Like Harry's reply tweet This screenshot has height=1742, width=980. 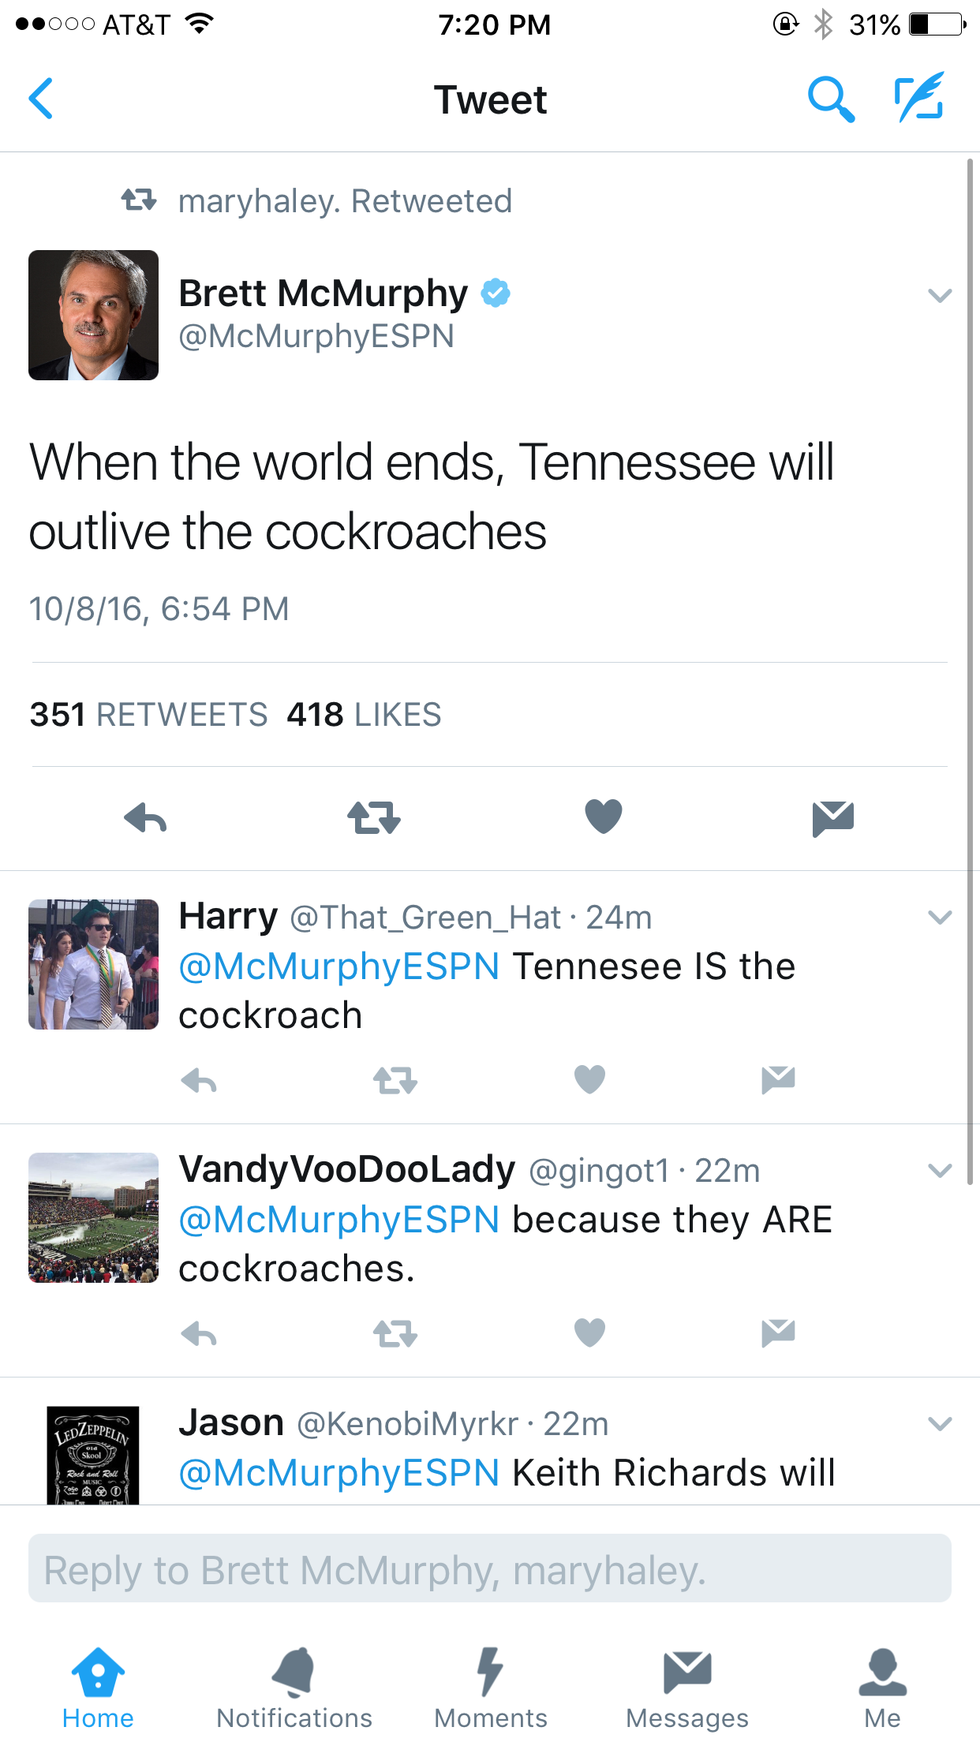[590, 1080]
